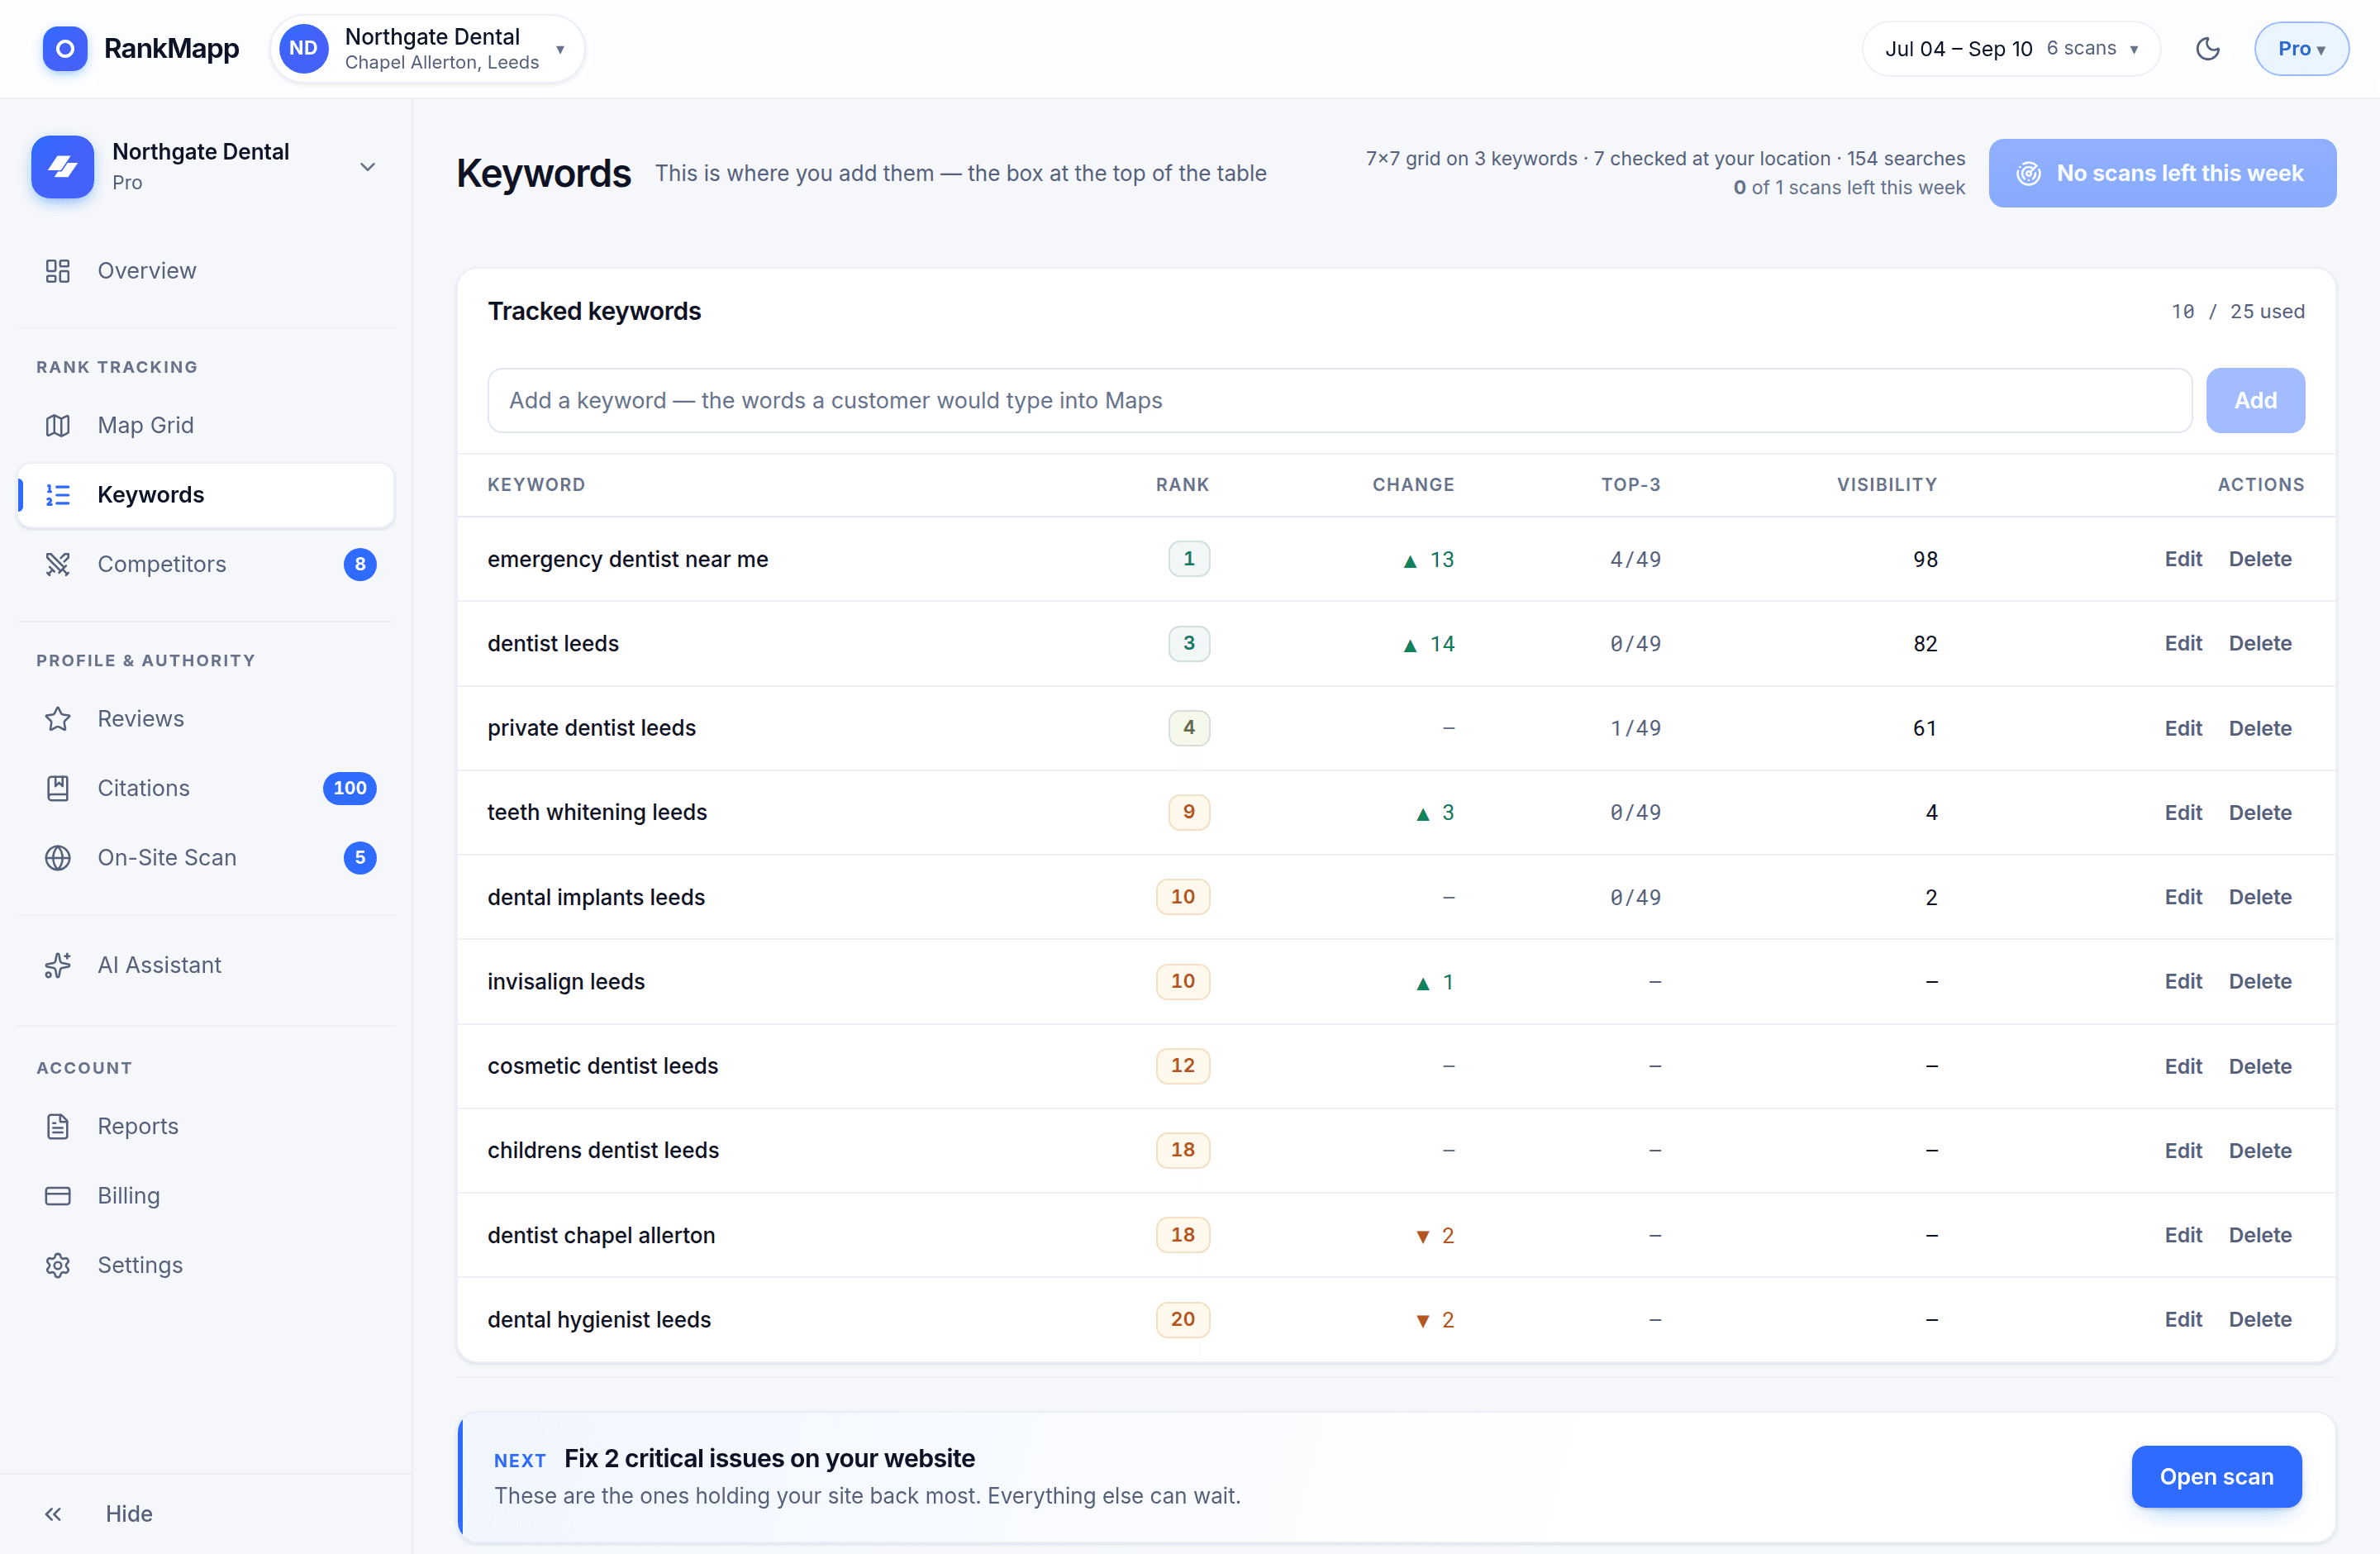Image resolution: width=2380 pixels, height=1554 pixels.
Task: Open the Keywords menu item
Action: click(207, 495)
